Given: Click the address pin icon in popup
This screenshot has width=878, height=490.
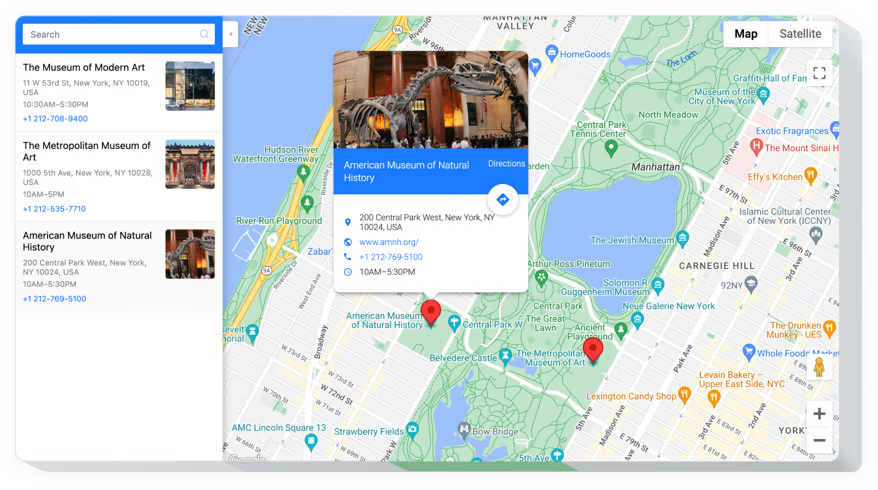Looking at the screenshot, I should coord(348,222).
